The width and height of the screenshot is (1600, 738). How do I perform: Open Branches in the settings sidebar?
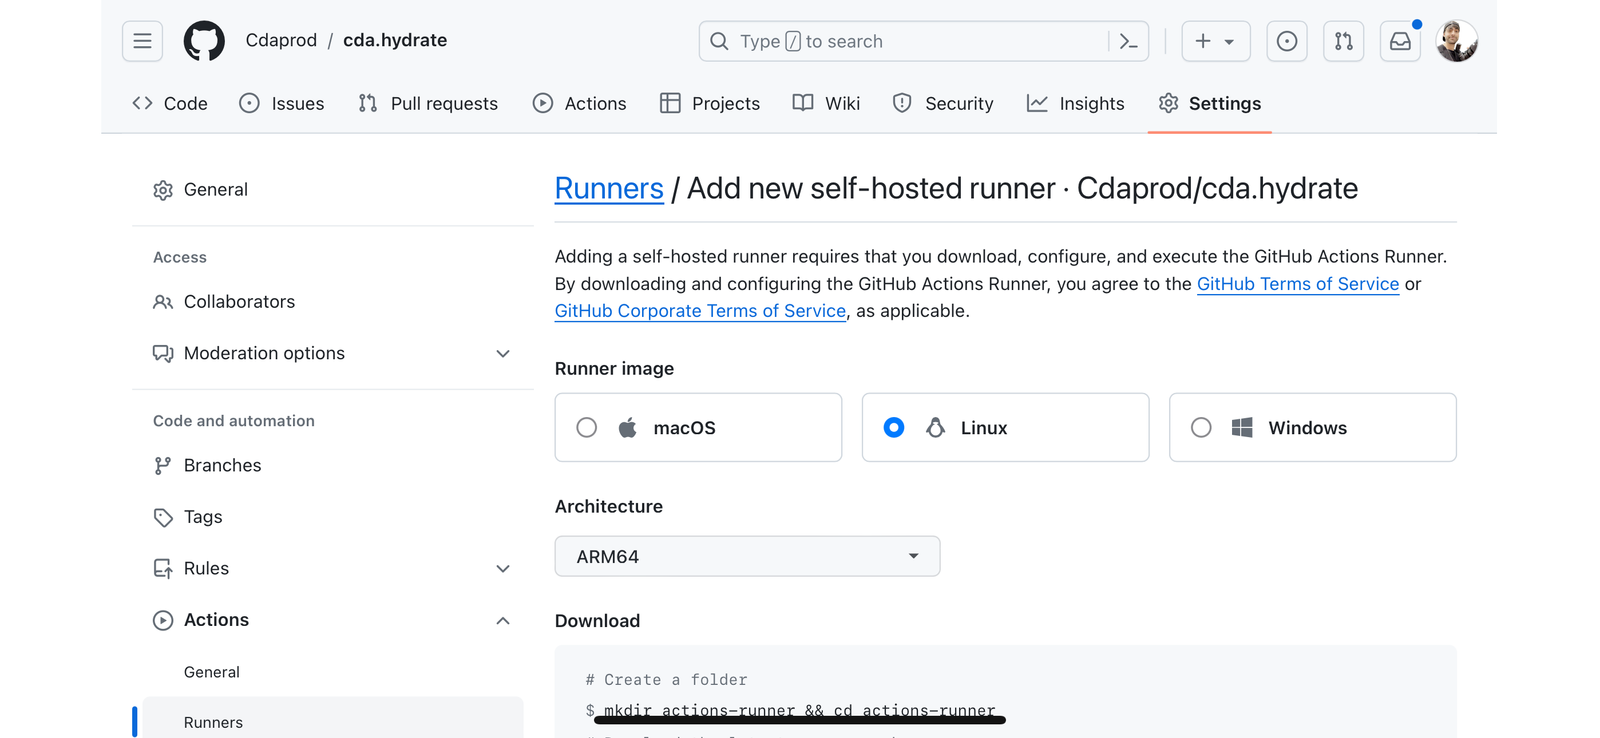point(222,466)
